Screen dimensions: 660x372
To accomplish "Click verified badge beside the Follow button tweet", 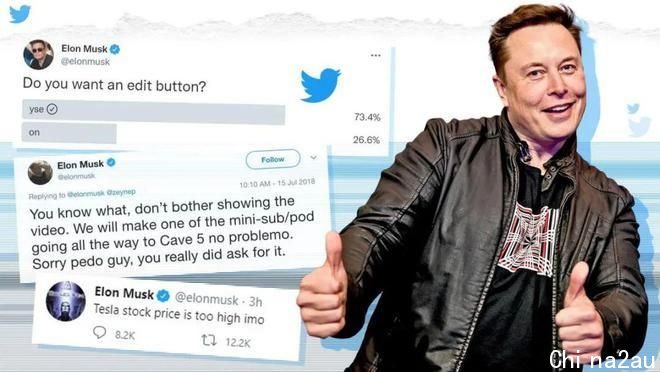I will [111, 162].
